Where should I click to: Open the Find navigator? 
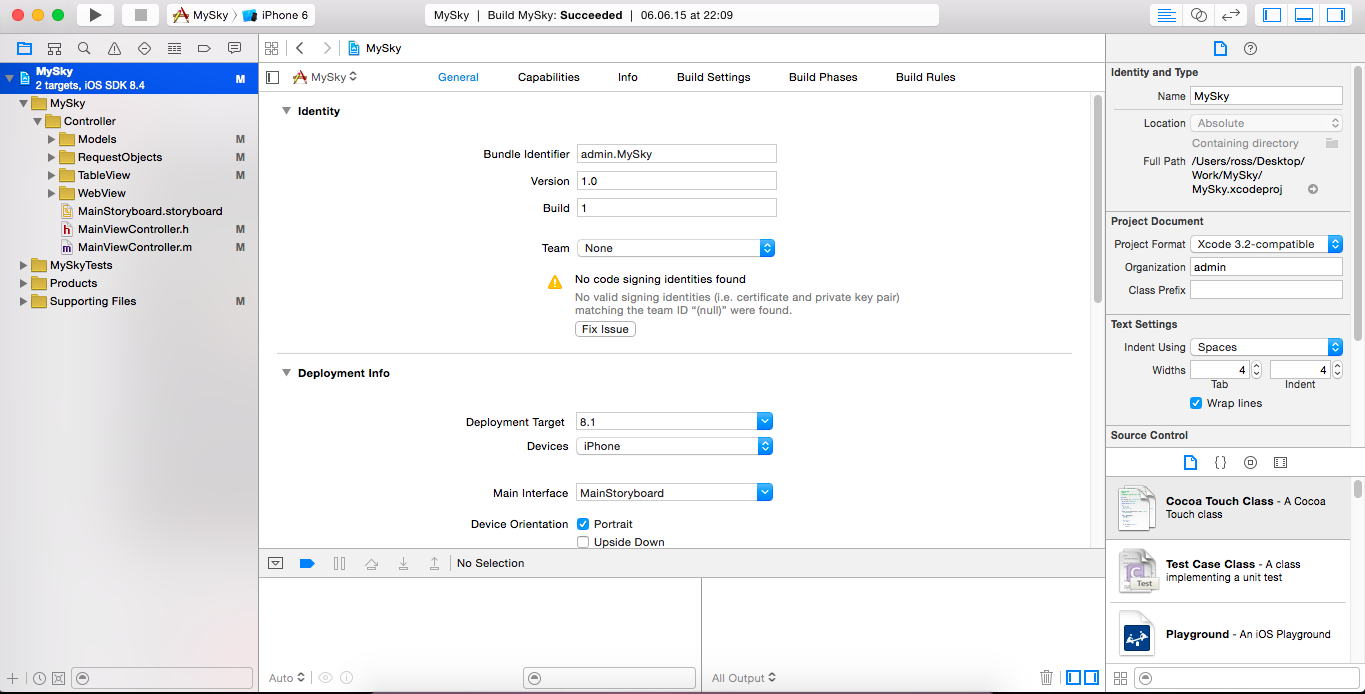(84, 48)
